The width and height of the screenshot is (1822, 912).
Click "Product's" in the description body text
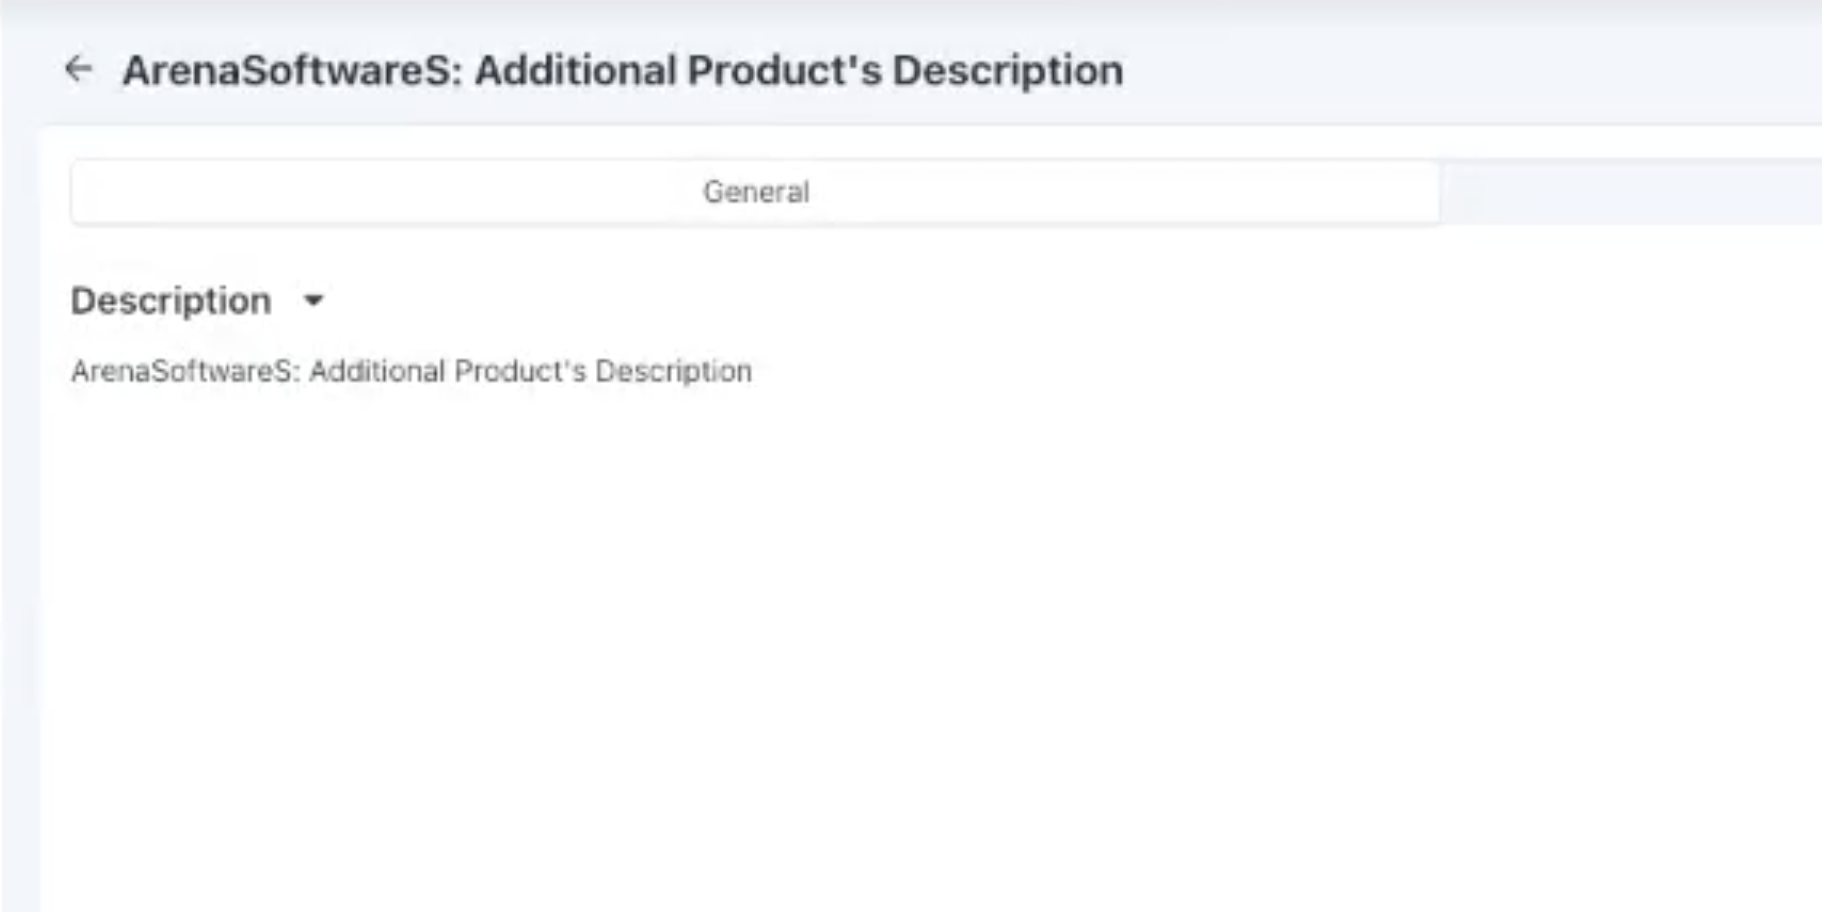[519, 371]
